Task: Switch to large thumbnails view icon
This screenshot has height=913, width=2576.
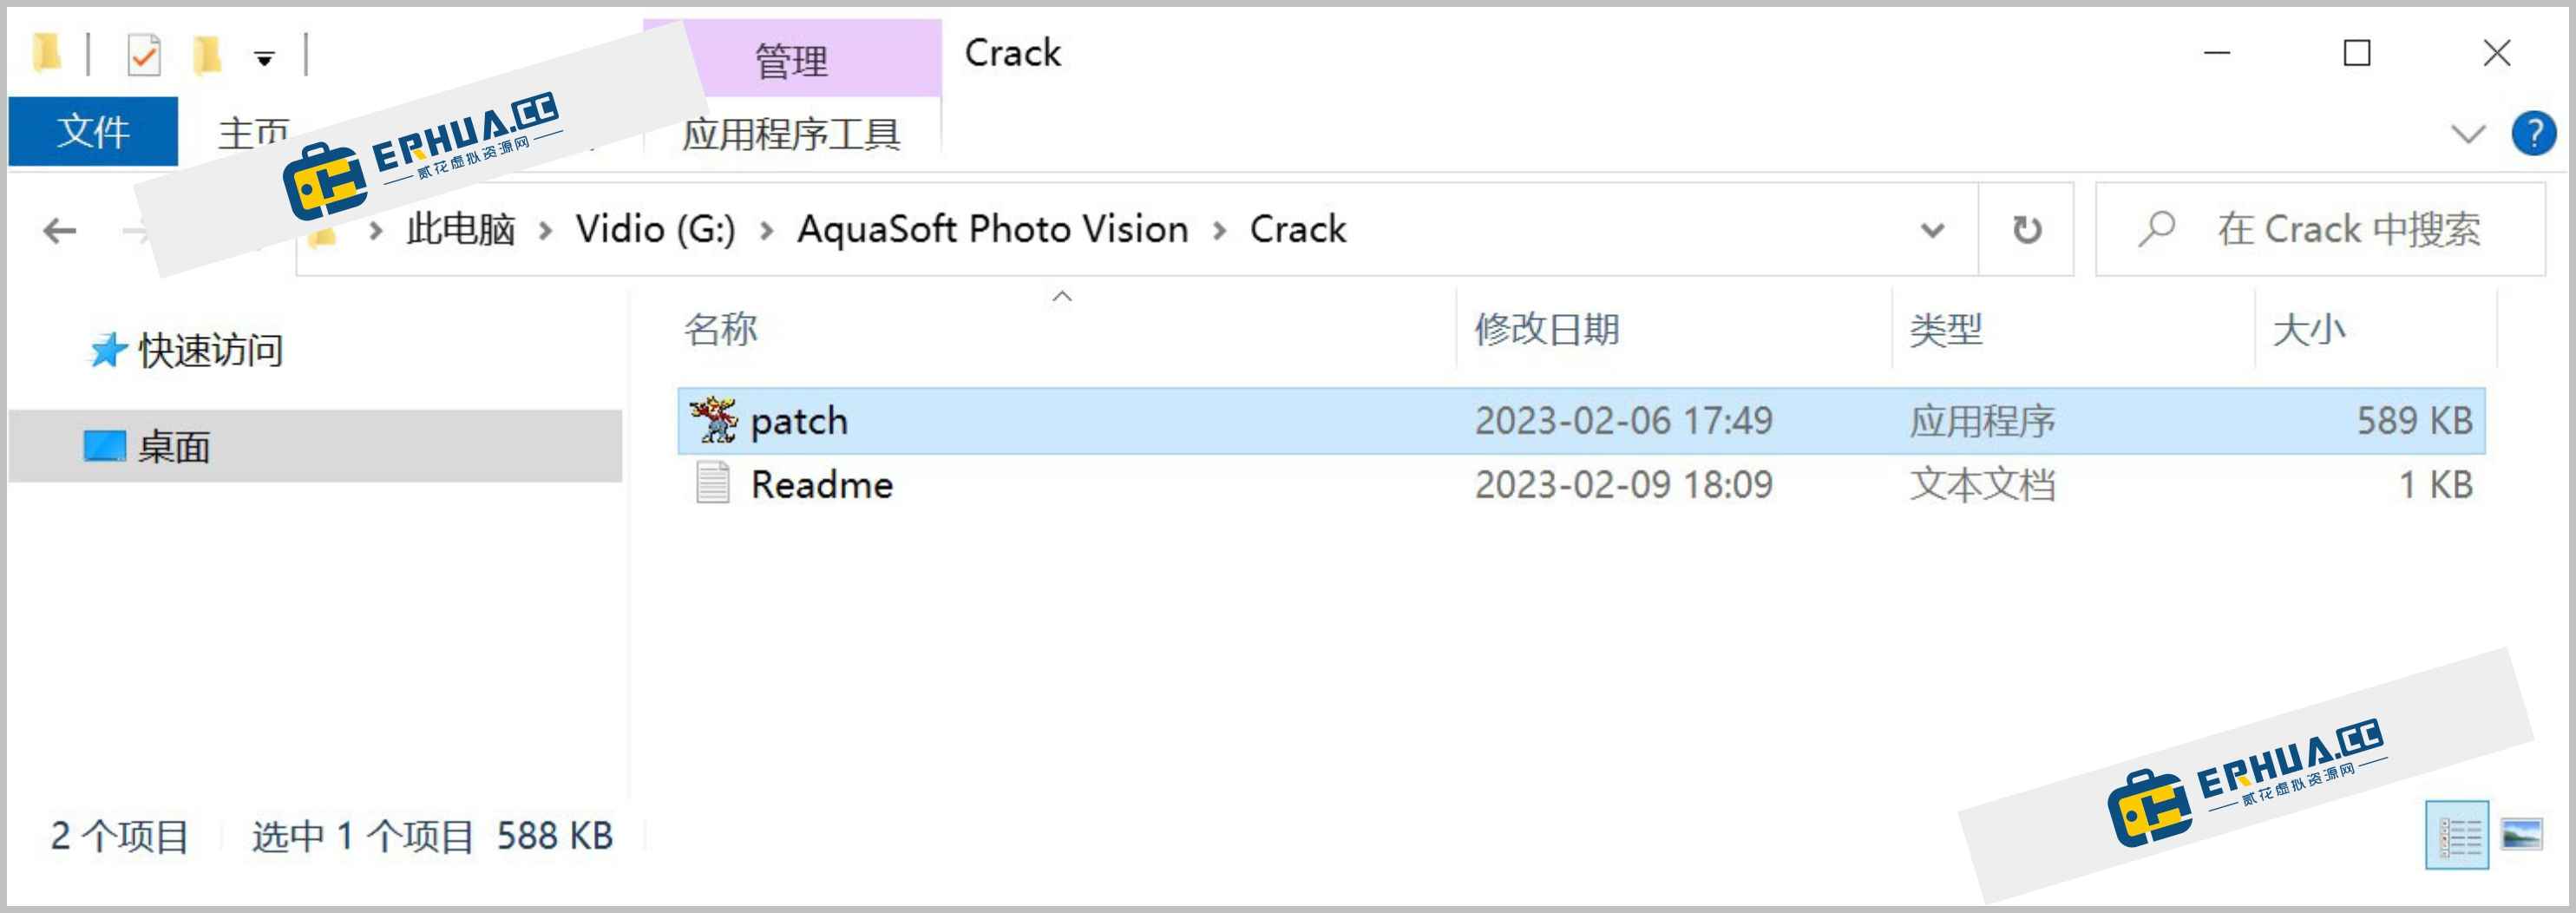Action: [x=2521, y=834]
